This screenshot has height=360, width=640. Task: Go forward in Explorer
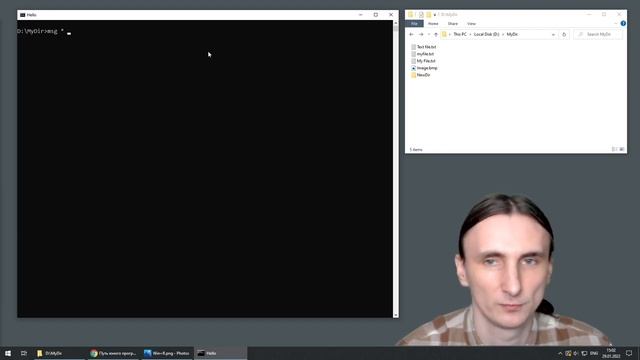pos(421,34)
